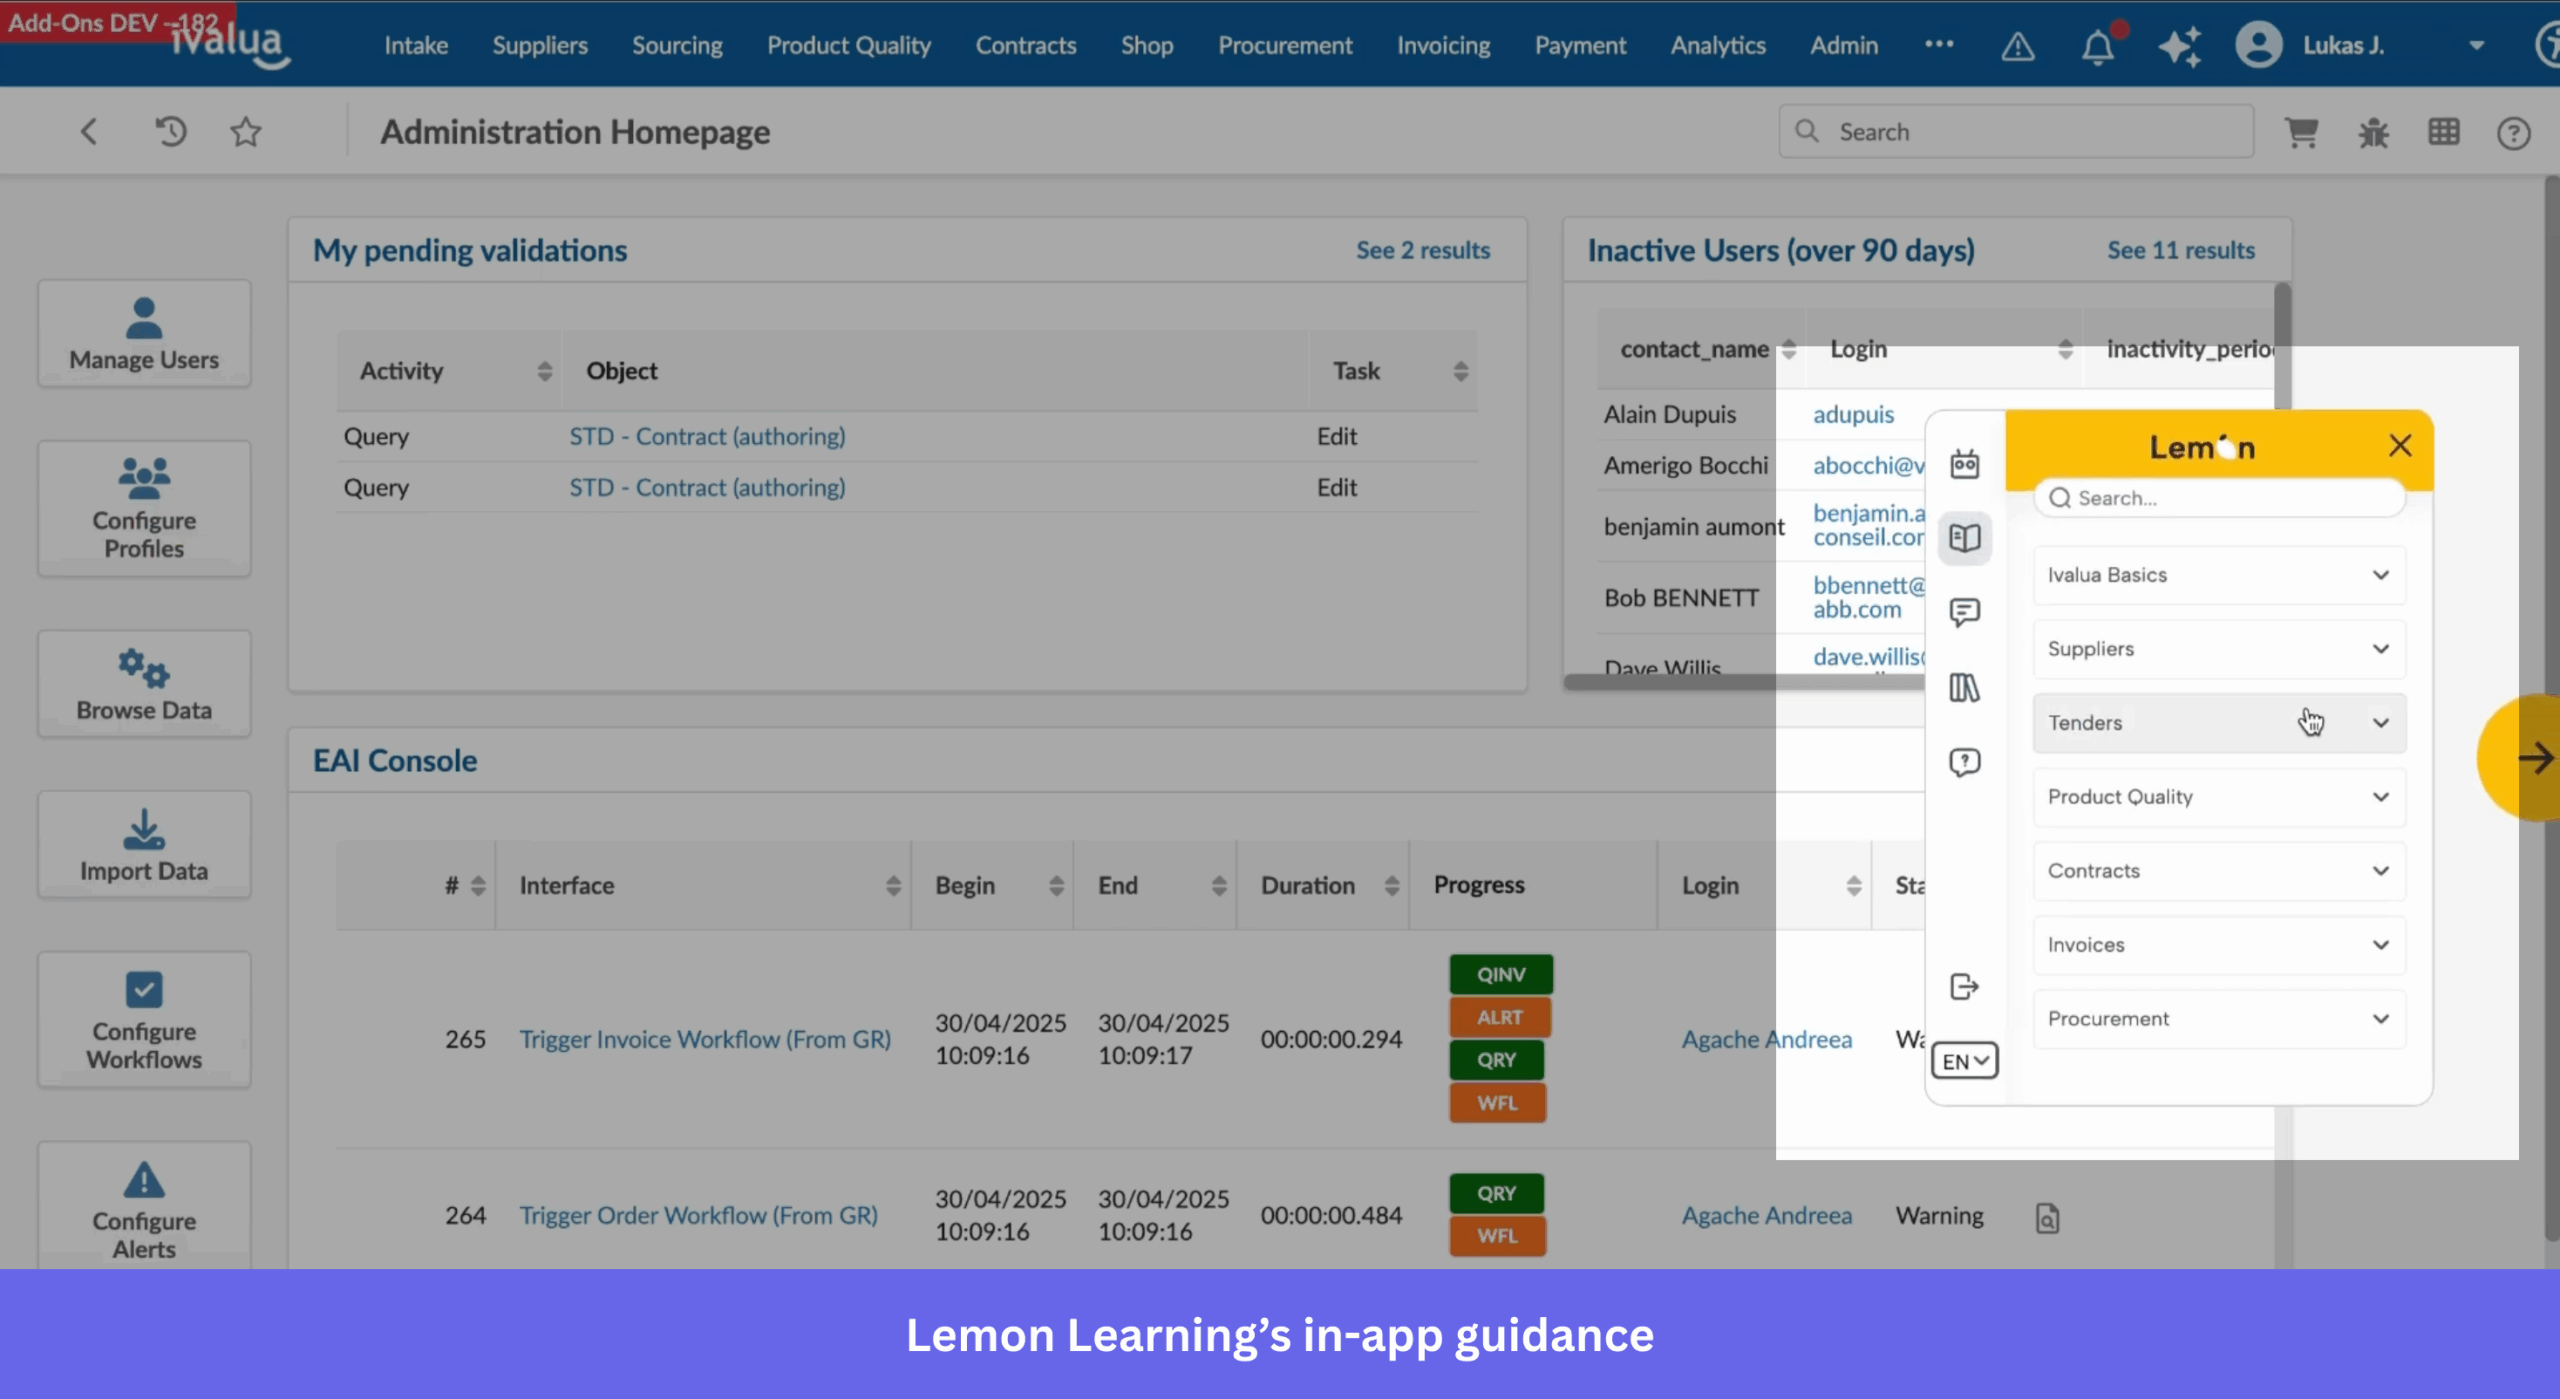Click the help question mark icon
The width and height of the screenshot is (2560, 1399).
point(2513,132)
